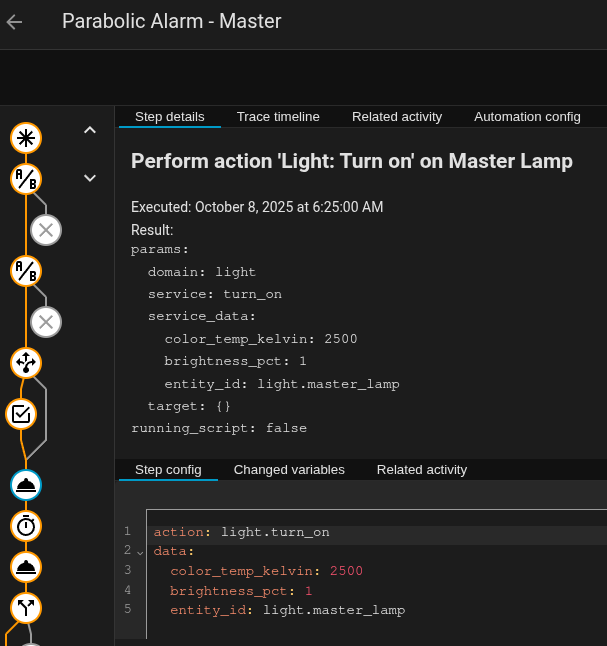Viewport: 607px width, 646px height.
Task: Open the upper Related activity tab
Action: click(397, 117)
